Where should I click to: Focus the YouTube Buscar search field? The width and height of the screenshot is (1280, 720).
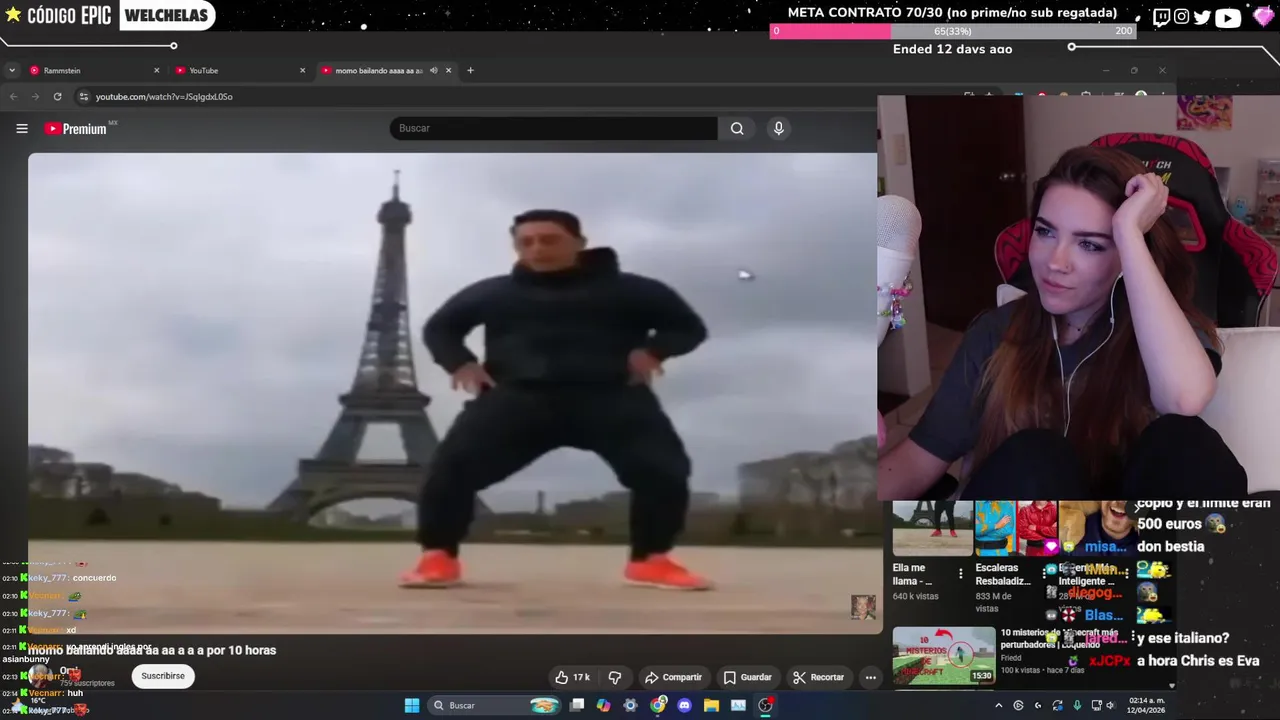(x=553, y=128)
